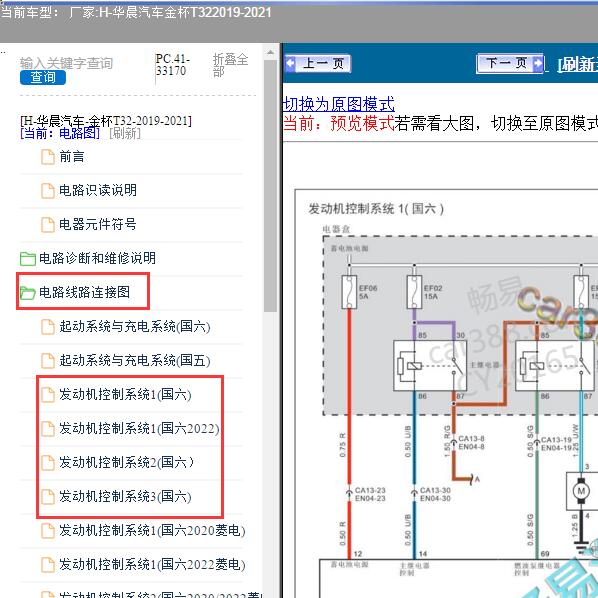The image size is (598, 598).
Task: Open the 切换为原图模式 link
Action: 339,104
